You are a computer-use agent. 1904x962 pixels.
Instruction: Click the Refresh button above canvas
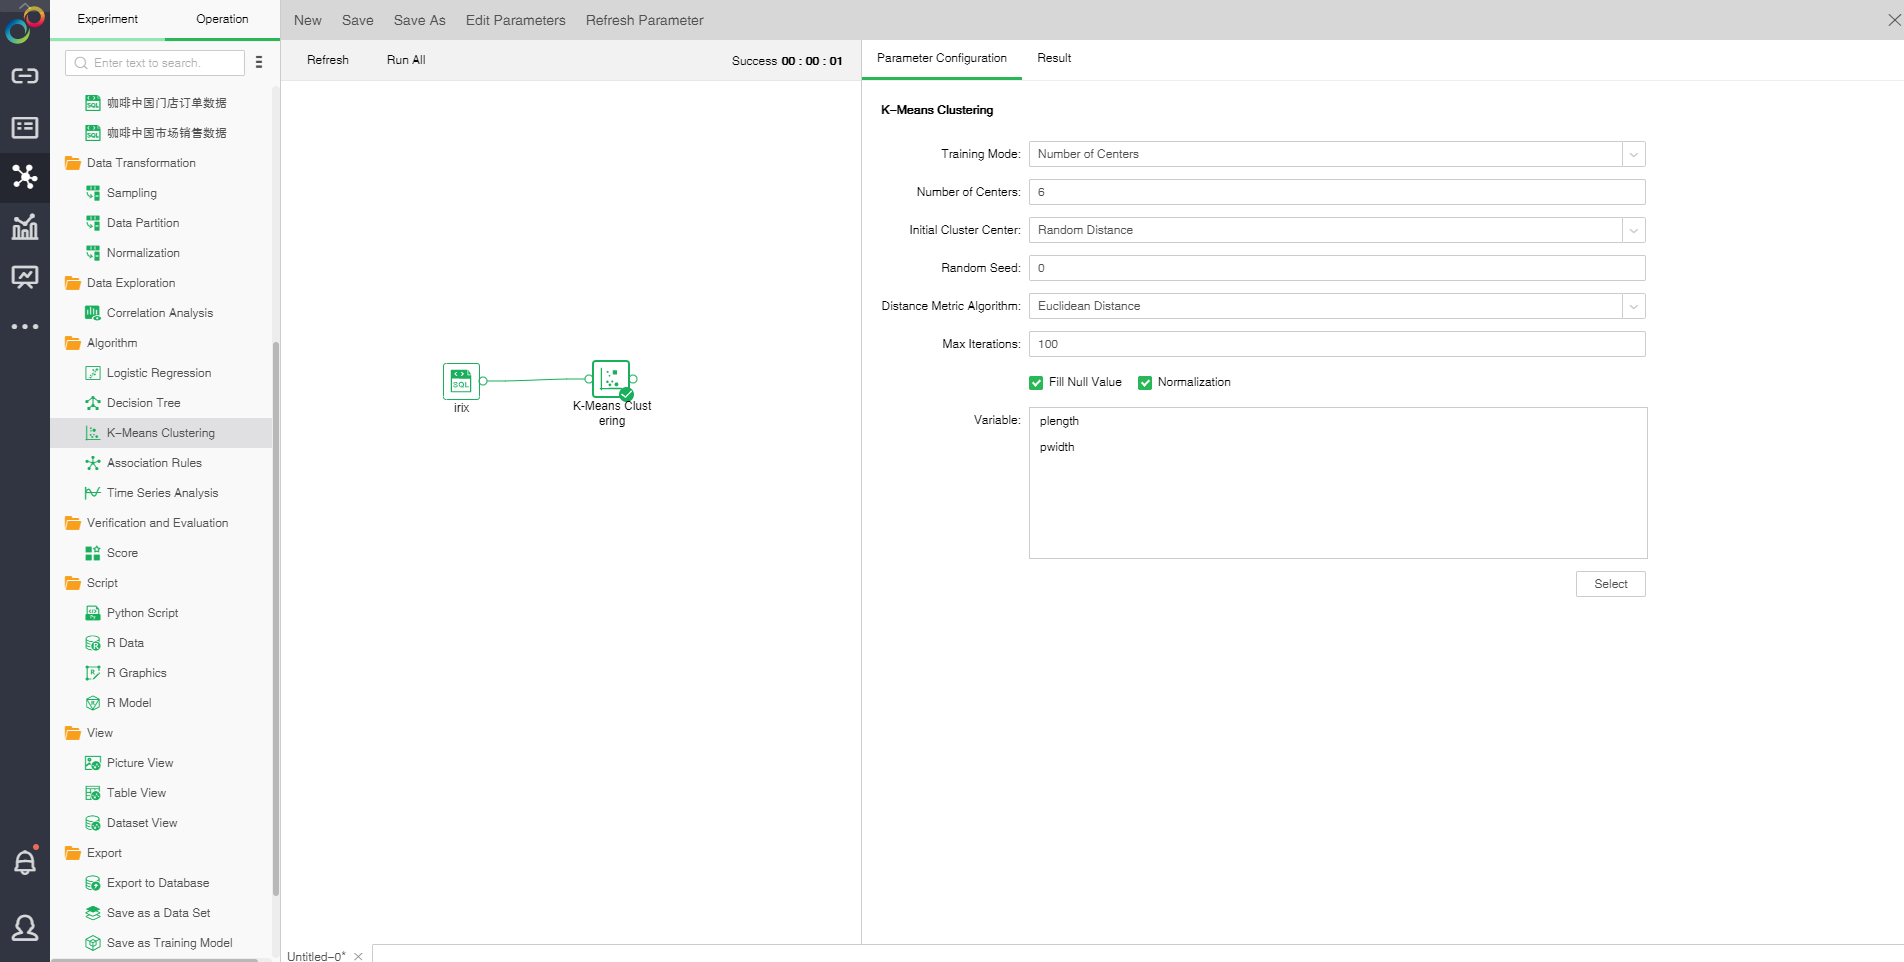tap(328, 60)
